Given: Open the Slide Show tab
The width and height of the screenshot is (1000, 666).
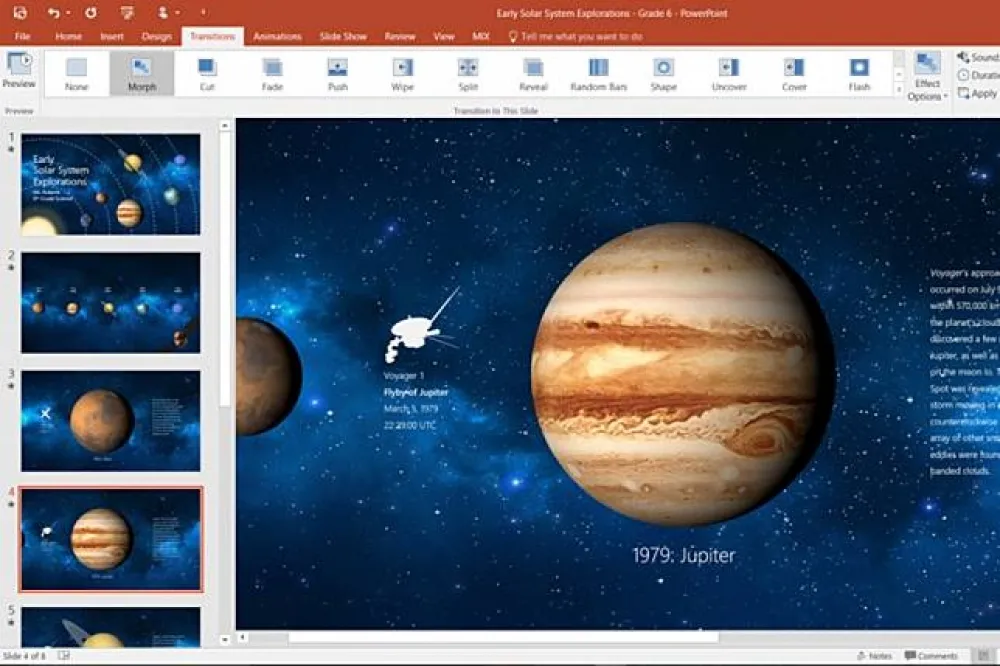Looking at the screenshot, I should 343,36.
